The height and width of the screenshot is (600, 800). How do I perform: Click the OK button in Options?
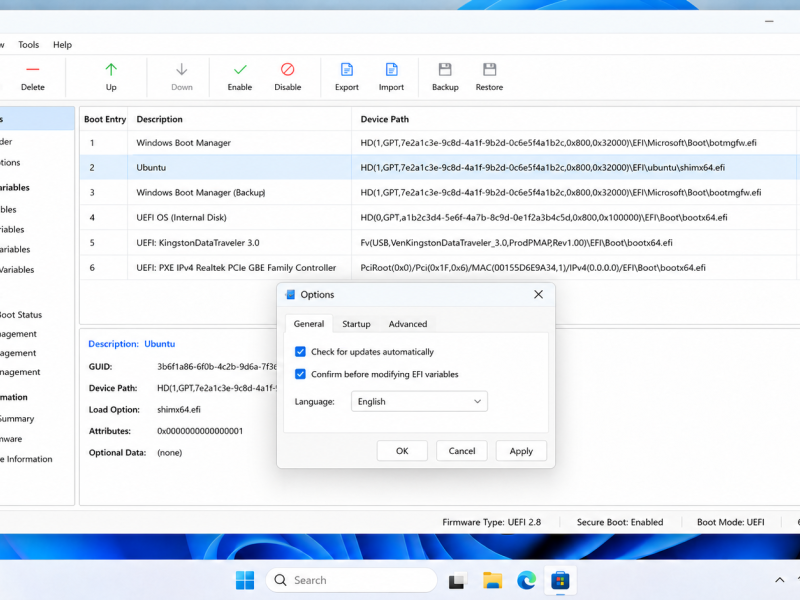click(x=402, y=451)
